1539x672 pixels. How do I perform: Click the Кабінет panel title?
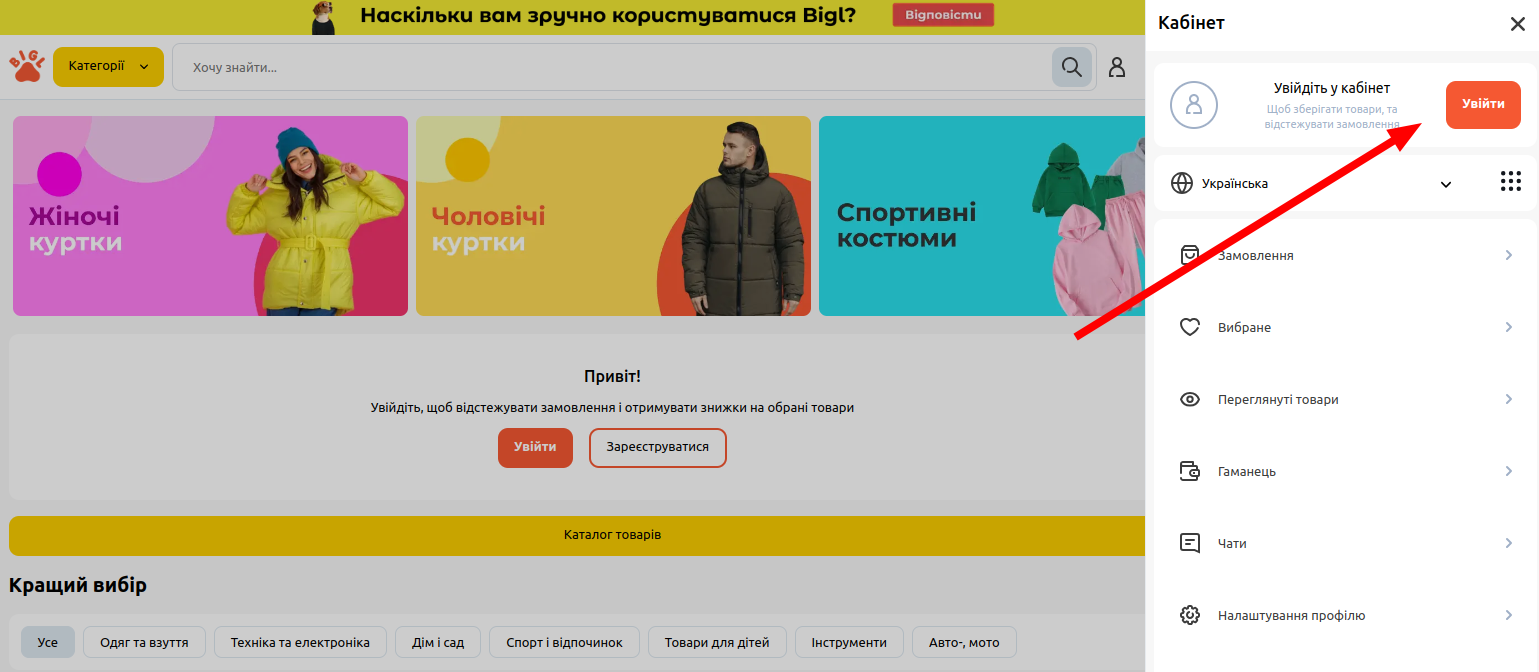(x=1191, y=23)
